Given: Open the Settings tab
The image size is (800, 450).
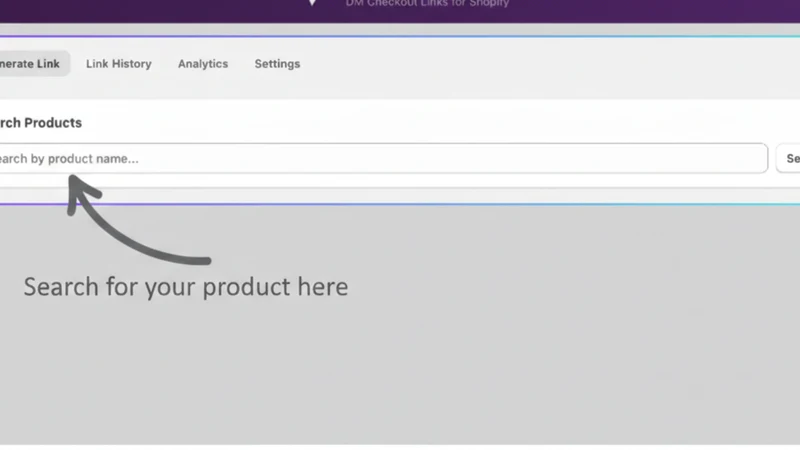Looking at the screenshot, I should 277,64.
